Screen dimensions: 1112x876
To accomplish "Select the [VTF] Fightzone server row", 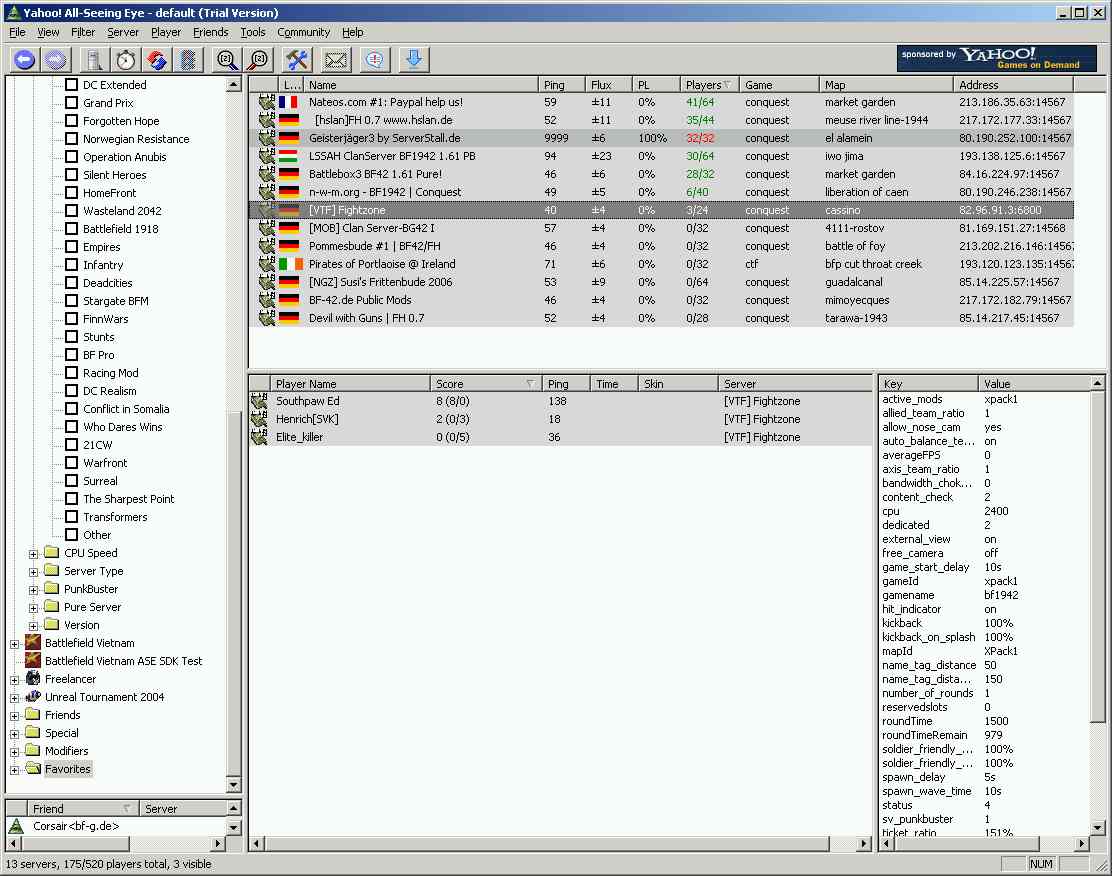I will [661, 210].
